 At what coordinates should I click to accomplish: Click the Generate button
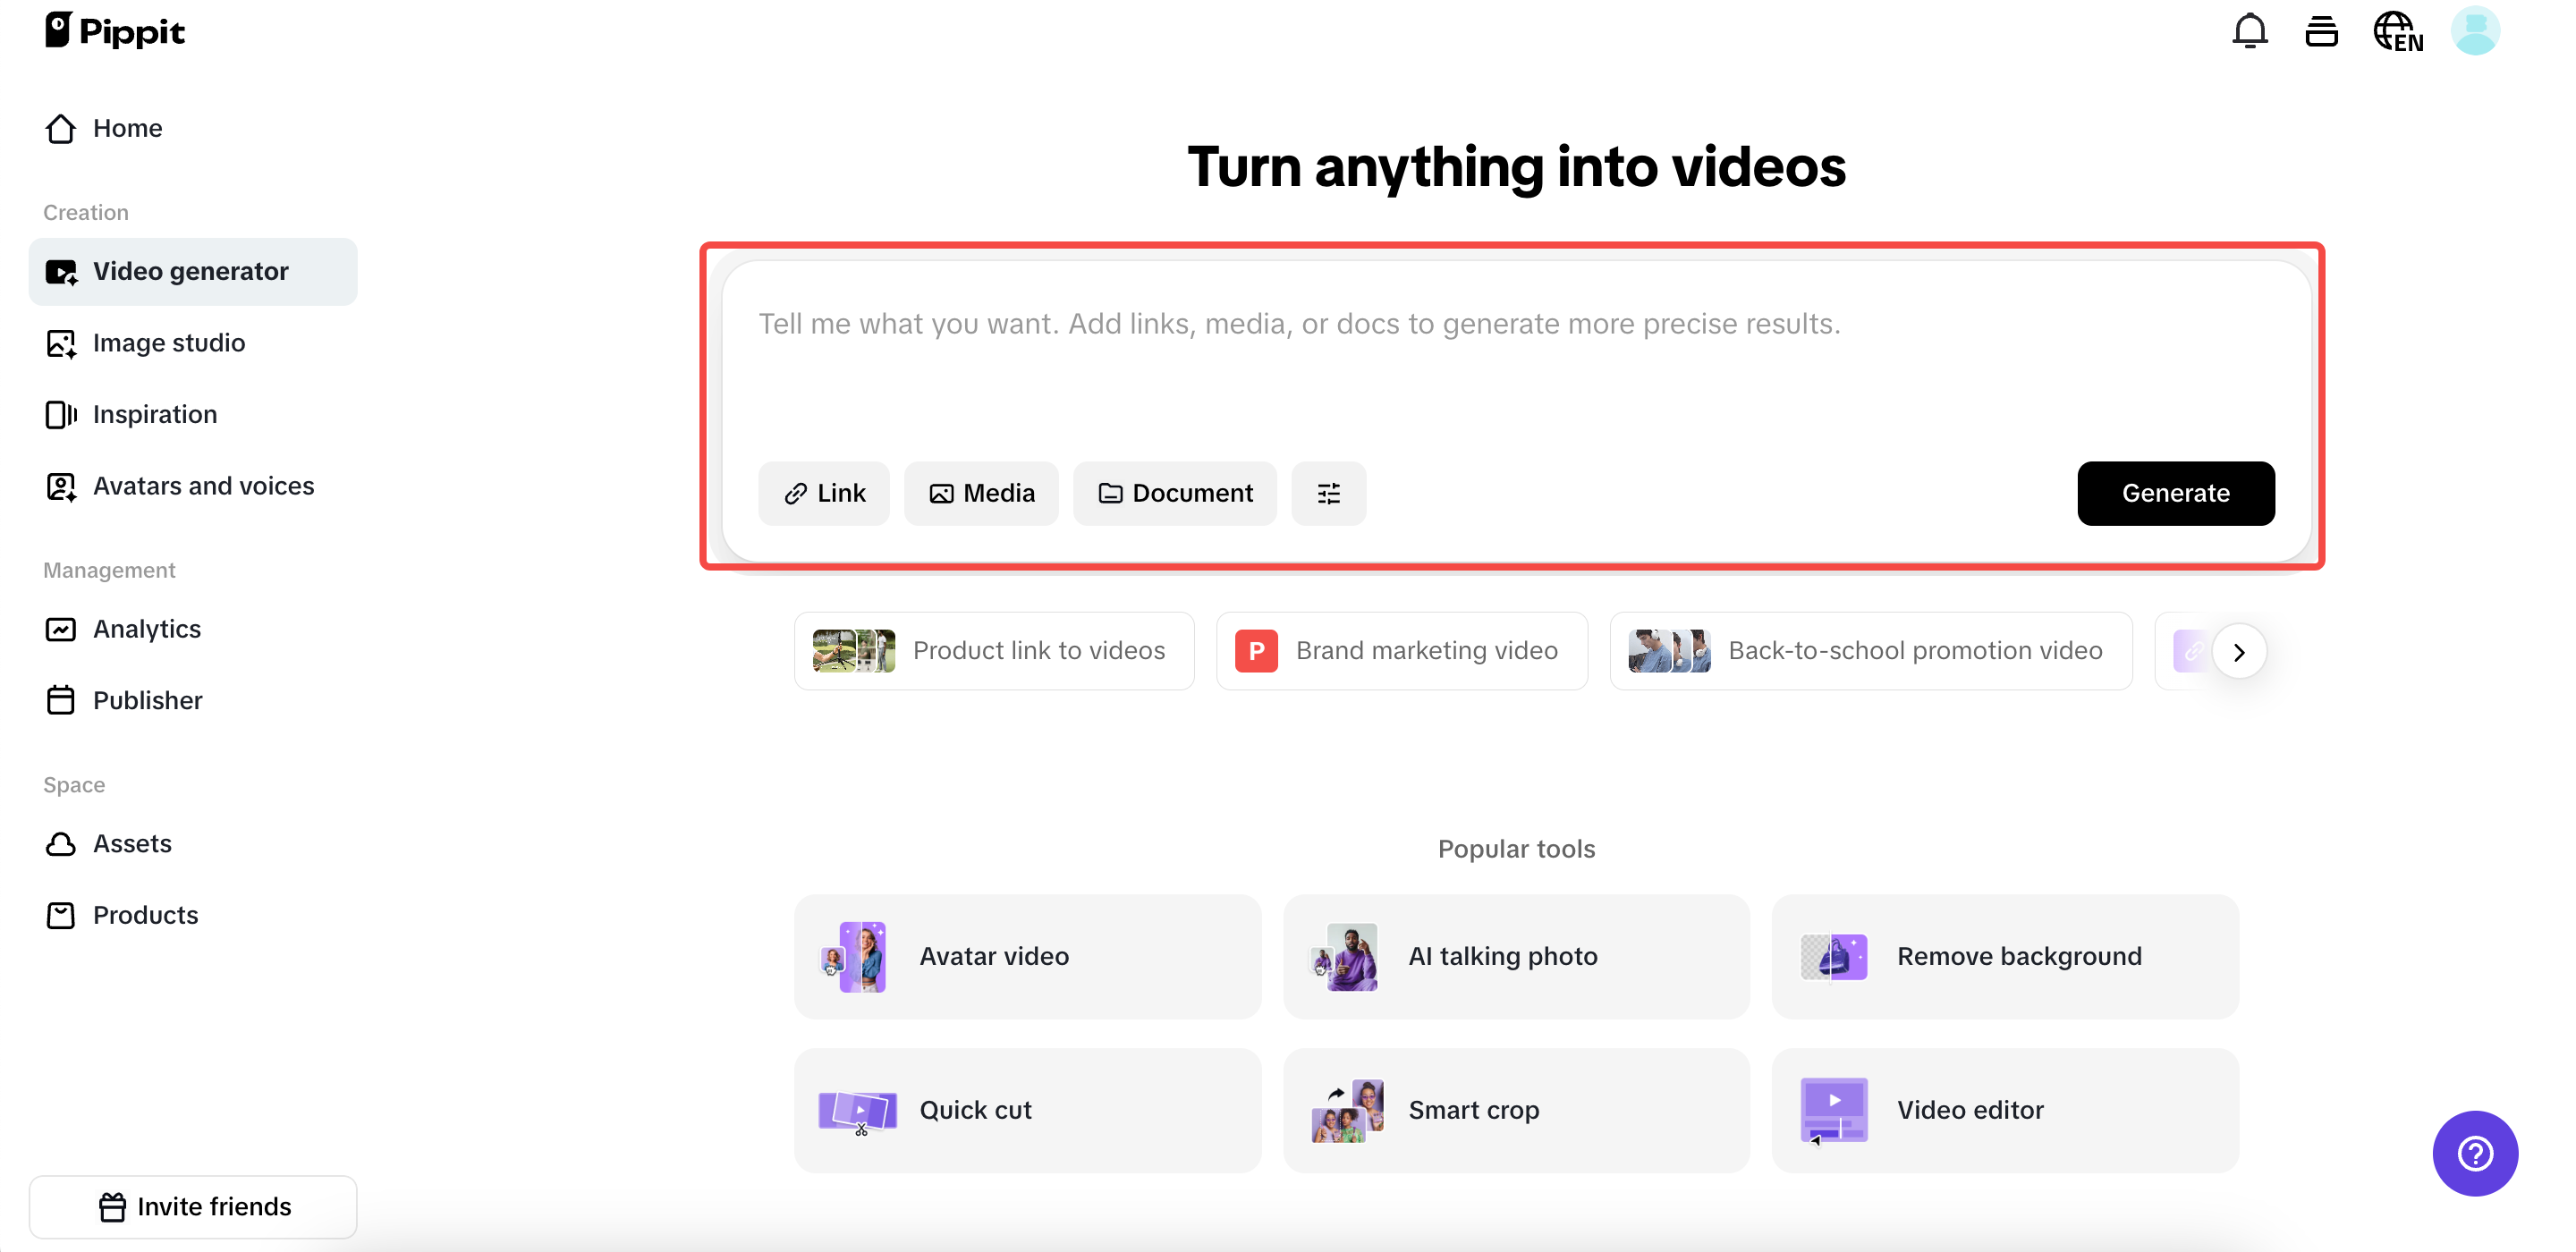pyautogui.click(x=2176, y=493)
